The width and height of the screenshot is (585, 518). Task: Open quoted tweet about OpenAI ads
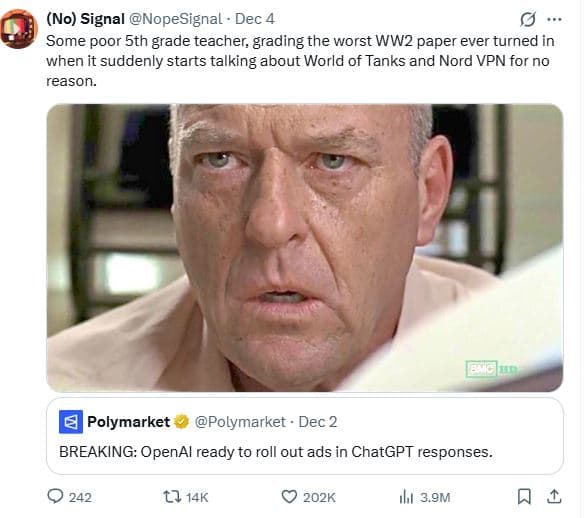coord(305,436)
